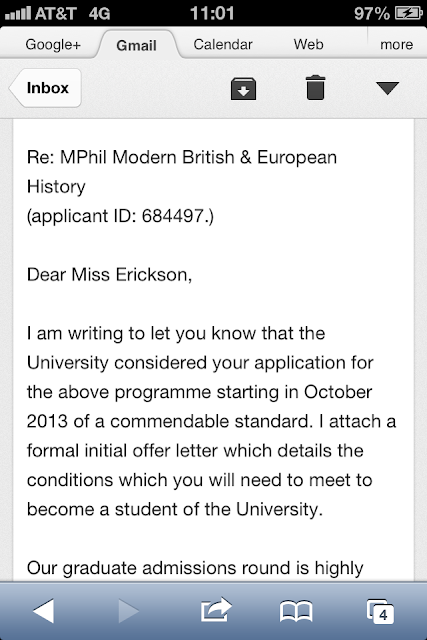Viewport: 427px width, 640px height.
Task: Open the Calendar tab
Action: (223, 44)
